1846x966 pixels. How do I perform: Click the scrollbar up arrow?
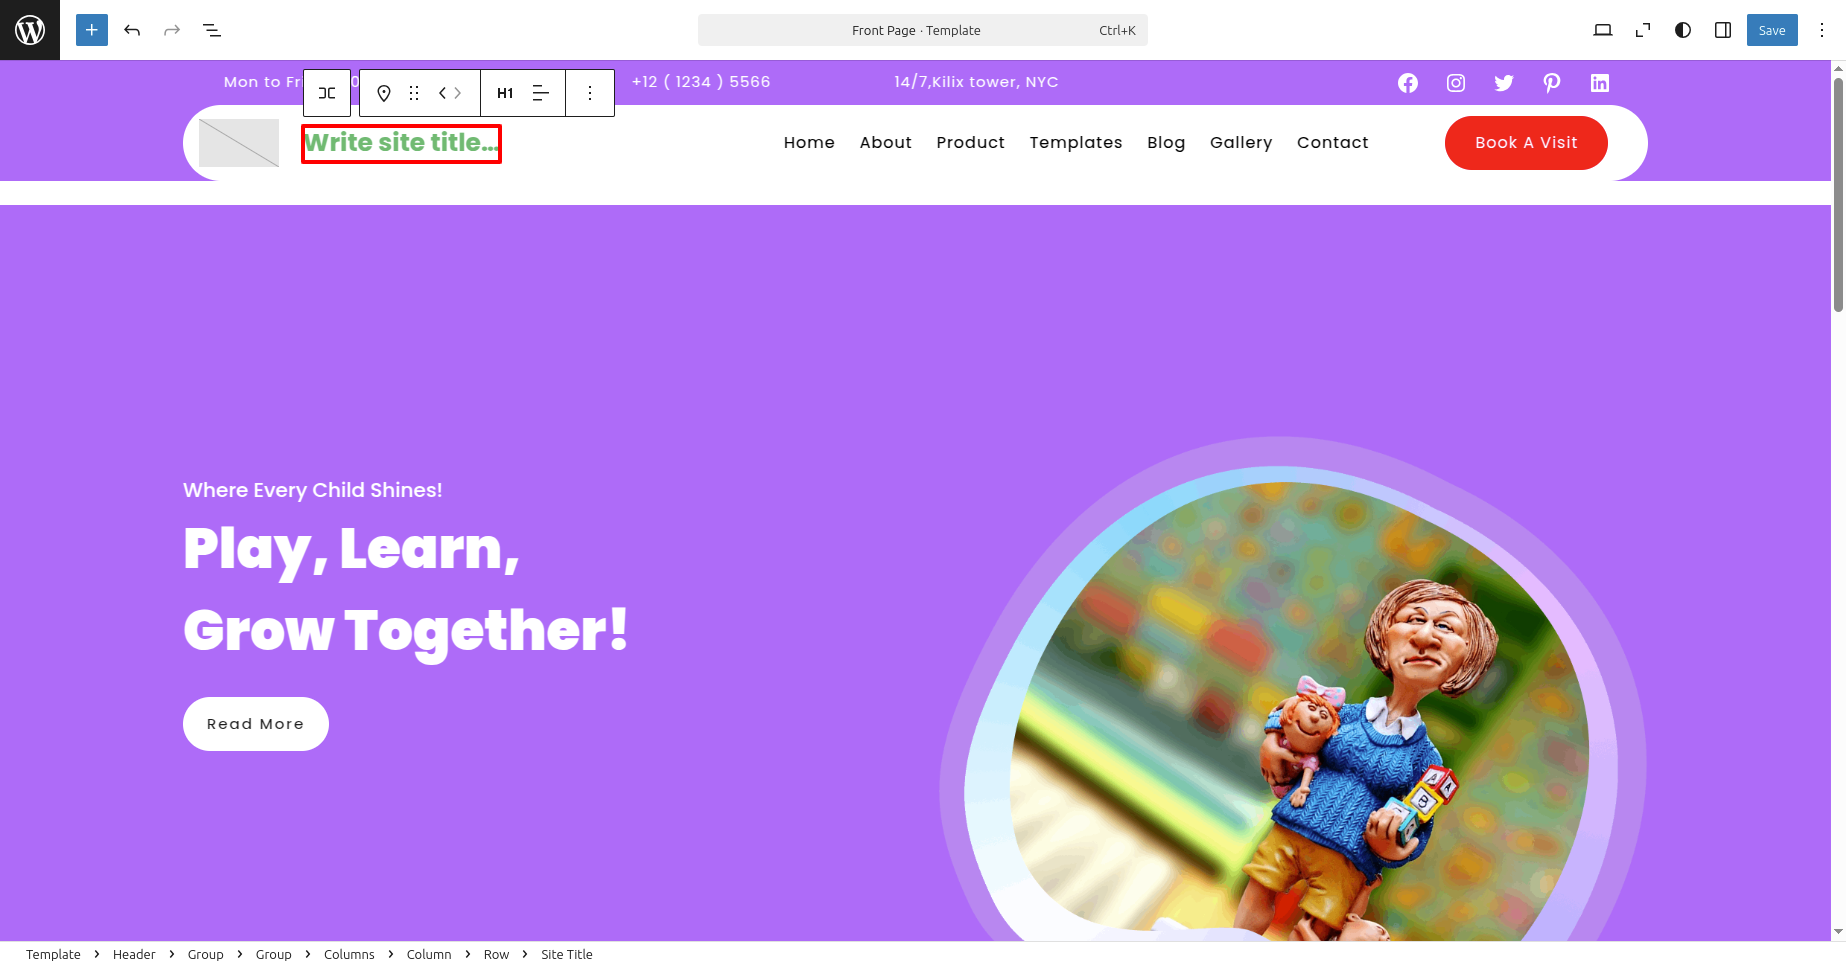pos(1838,68)
